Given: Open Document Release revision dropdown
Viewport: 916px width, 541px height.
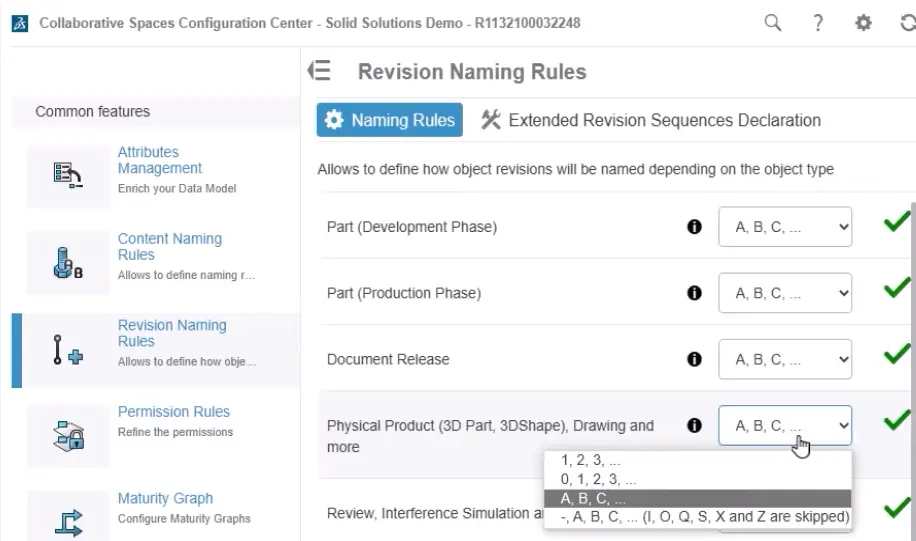Looking at the screenshot, I should coord(785,359).
